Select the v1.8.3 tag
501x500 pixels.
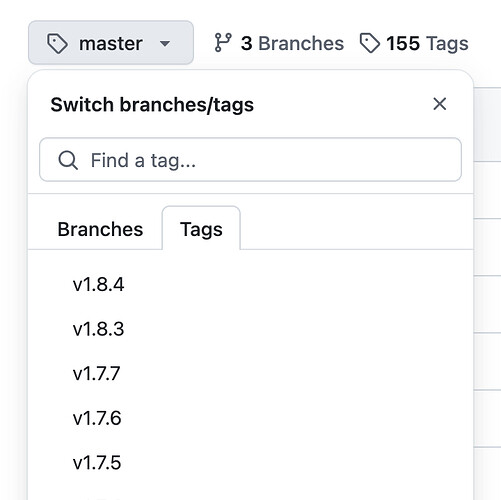click(250, 329)
